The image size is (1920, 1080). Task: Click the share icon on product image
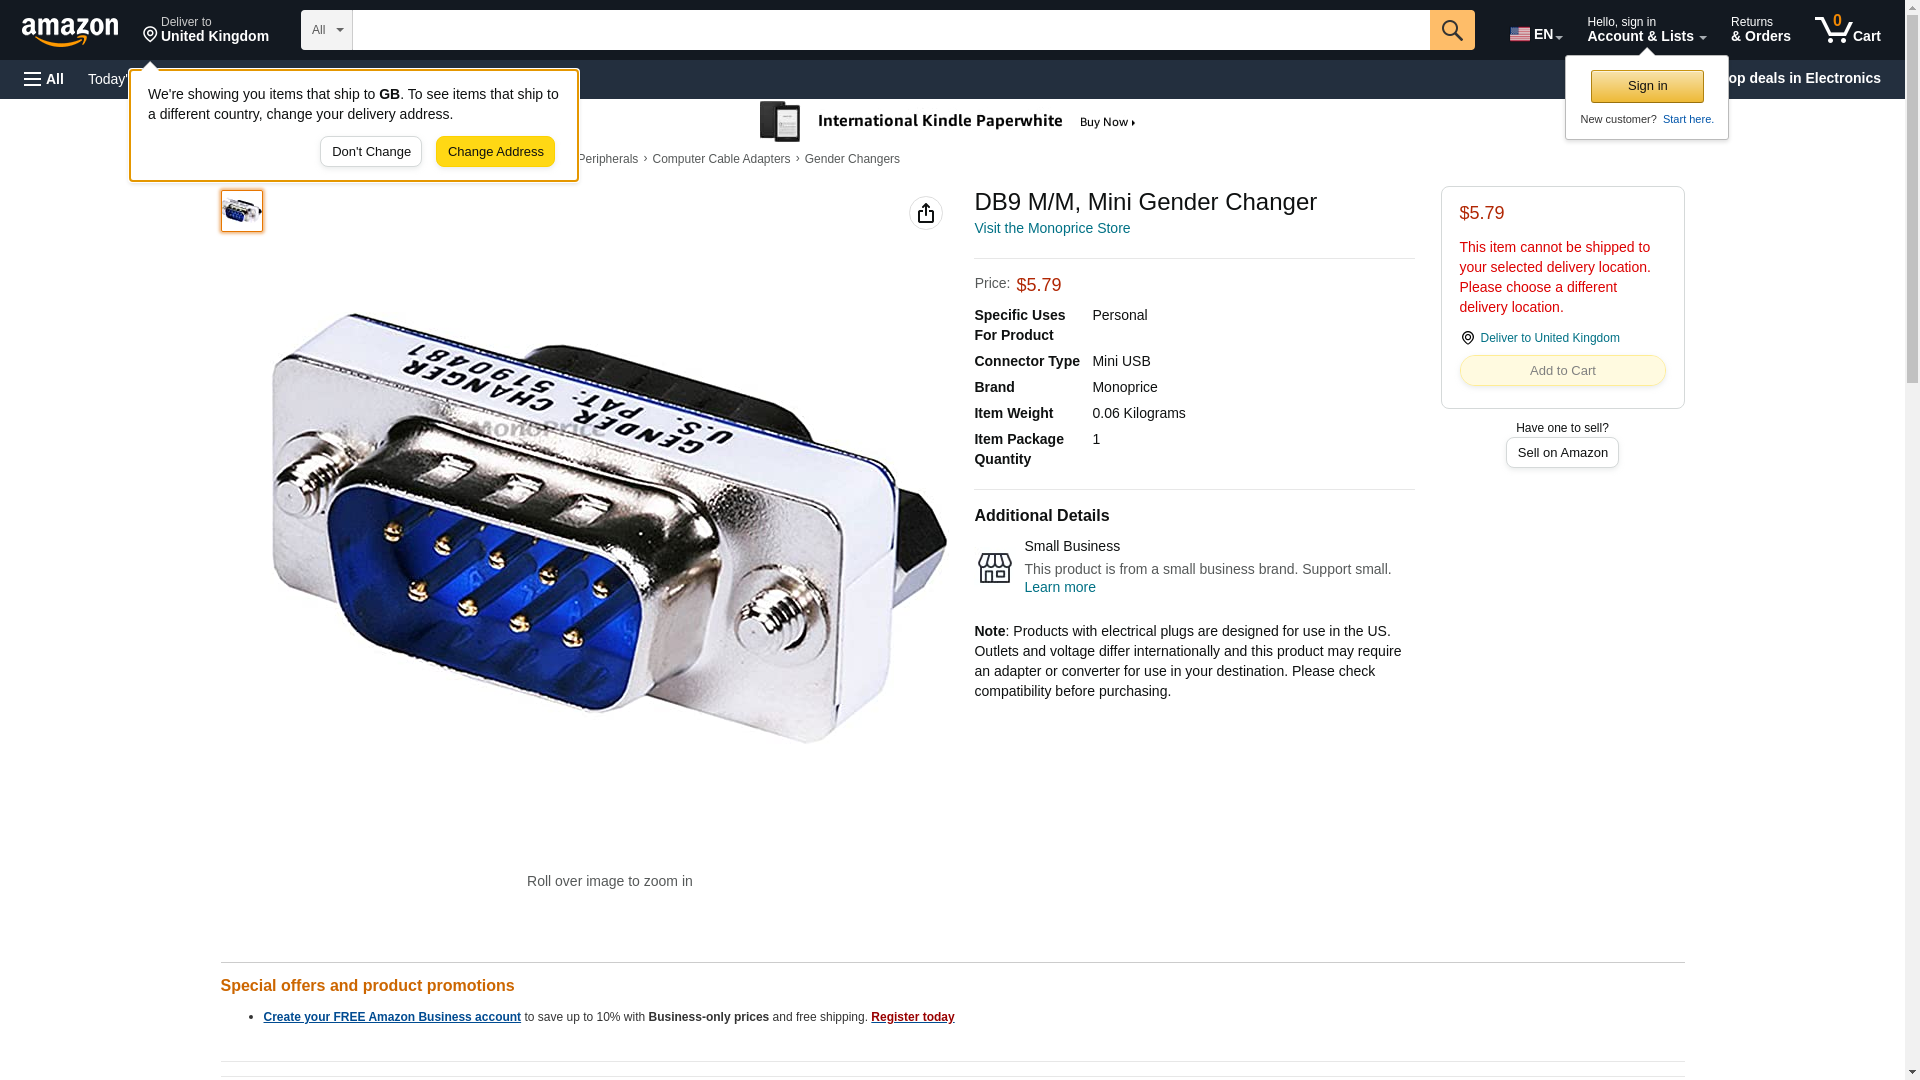(926, 213)
